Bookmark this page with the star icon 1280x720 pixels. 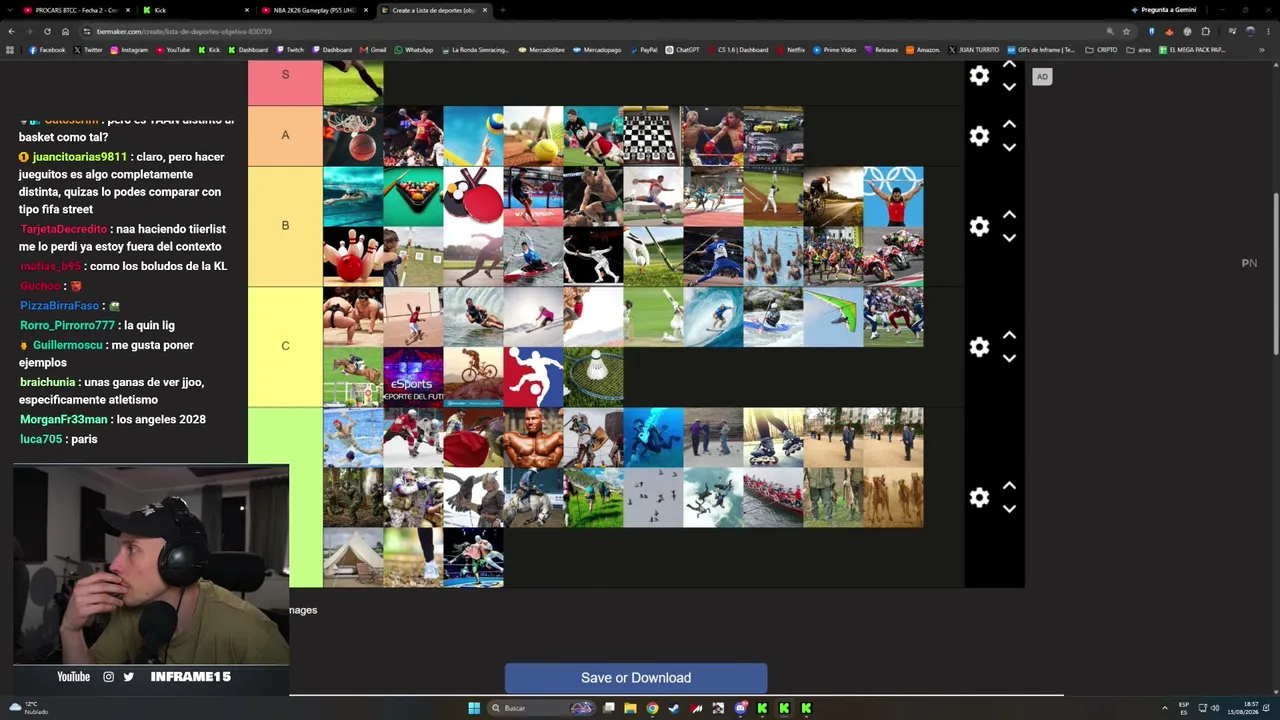point(1126,31)
